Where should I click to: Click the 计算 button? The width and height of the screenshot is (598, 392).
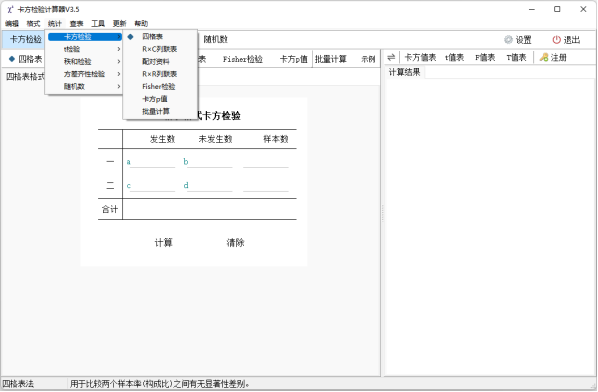163,243
